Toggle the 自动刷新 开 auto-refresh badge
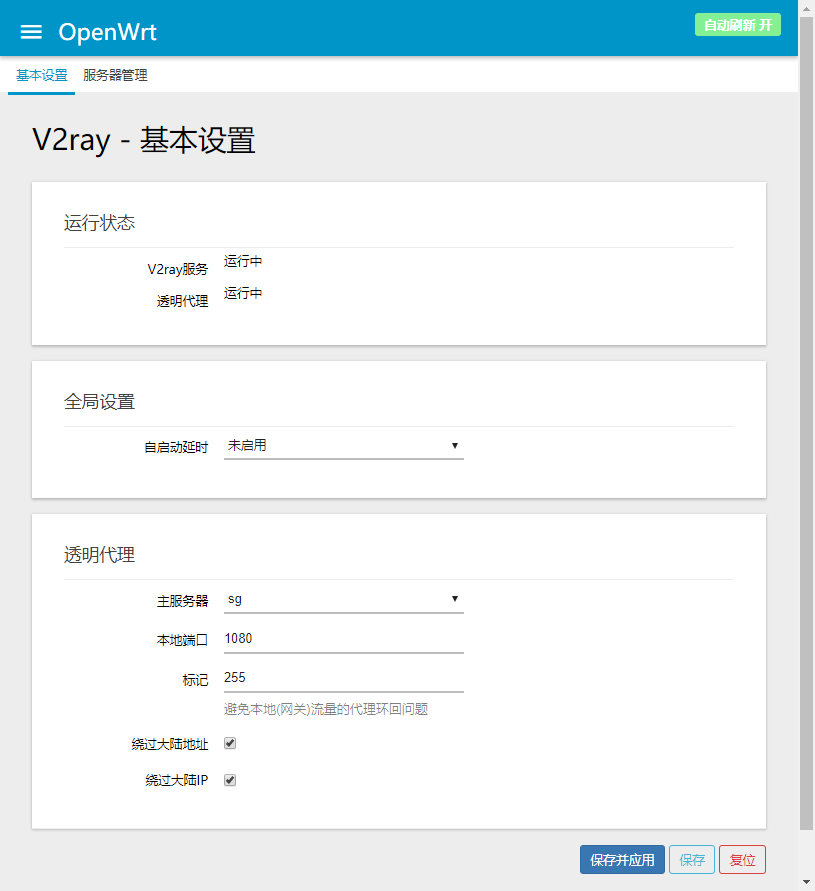The width and height of the screenshot is (815, 891). (x=738, y=25)
